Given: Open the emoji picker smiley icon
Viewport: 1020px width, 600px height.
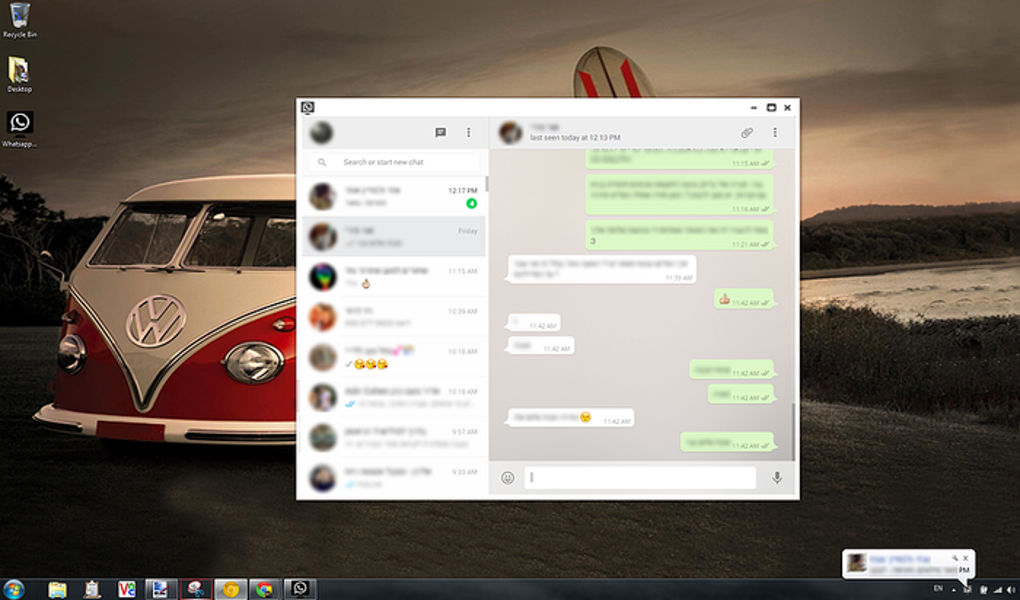Looking at the screenshot, I should tap(507, 478).
